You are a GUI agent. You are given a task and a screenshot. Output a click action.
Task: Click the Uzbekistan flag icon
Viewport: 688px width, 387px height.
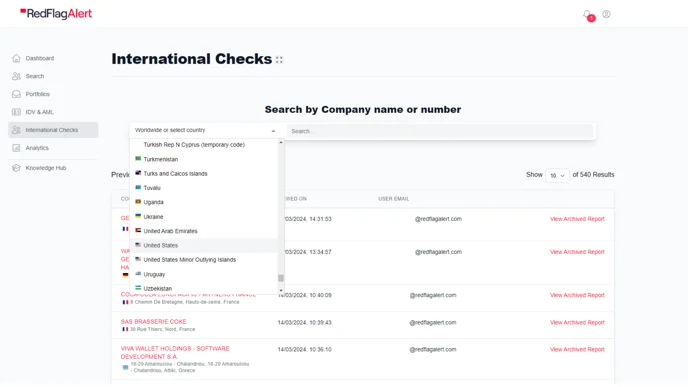(138, 288)
